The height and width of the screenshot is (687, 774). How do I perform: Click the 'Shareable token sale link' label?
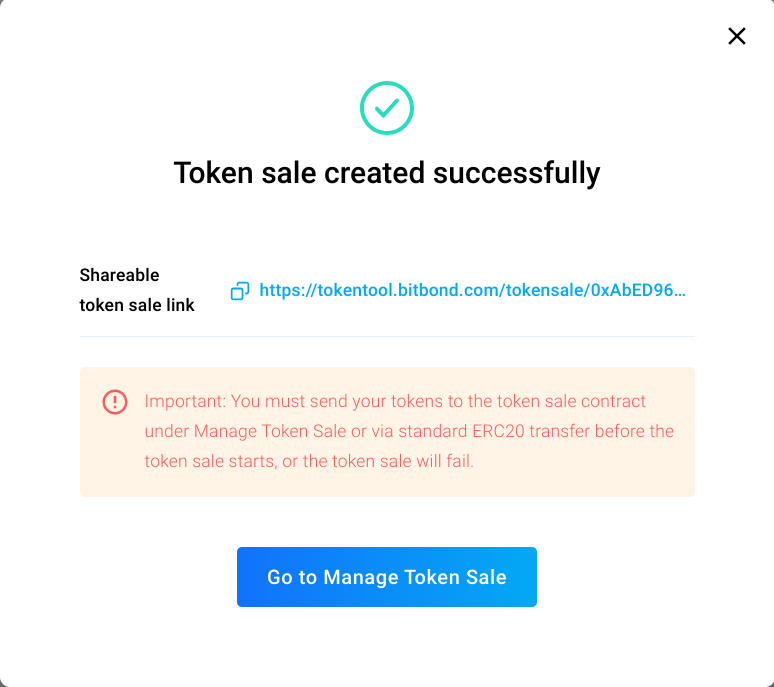(x=137, y=290)
